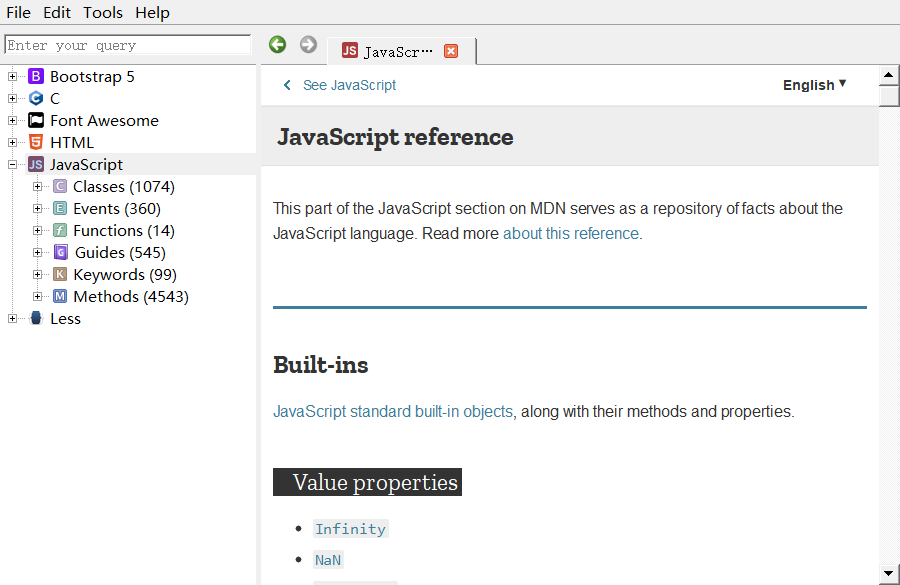The image size is (900, 585).
Task: Expand the Less docset node
Action: tap(12, 318)
